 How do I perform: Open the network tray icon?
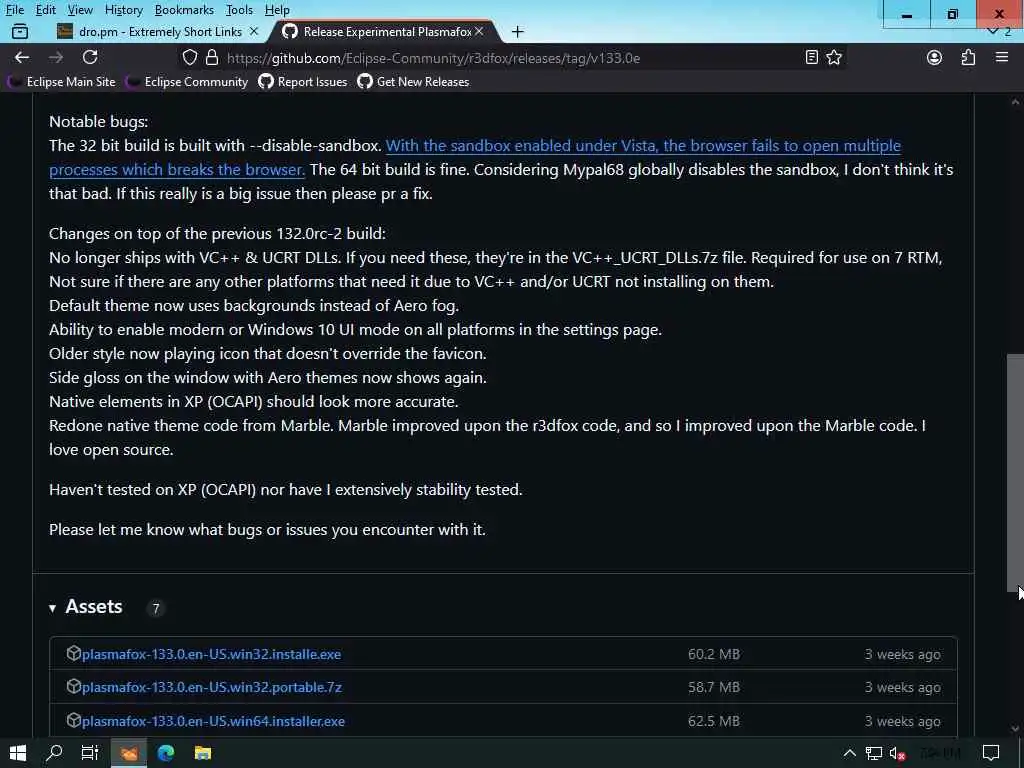pyautogui.click(x=873, y=753)
